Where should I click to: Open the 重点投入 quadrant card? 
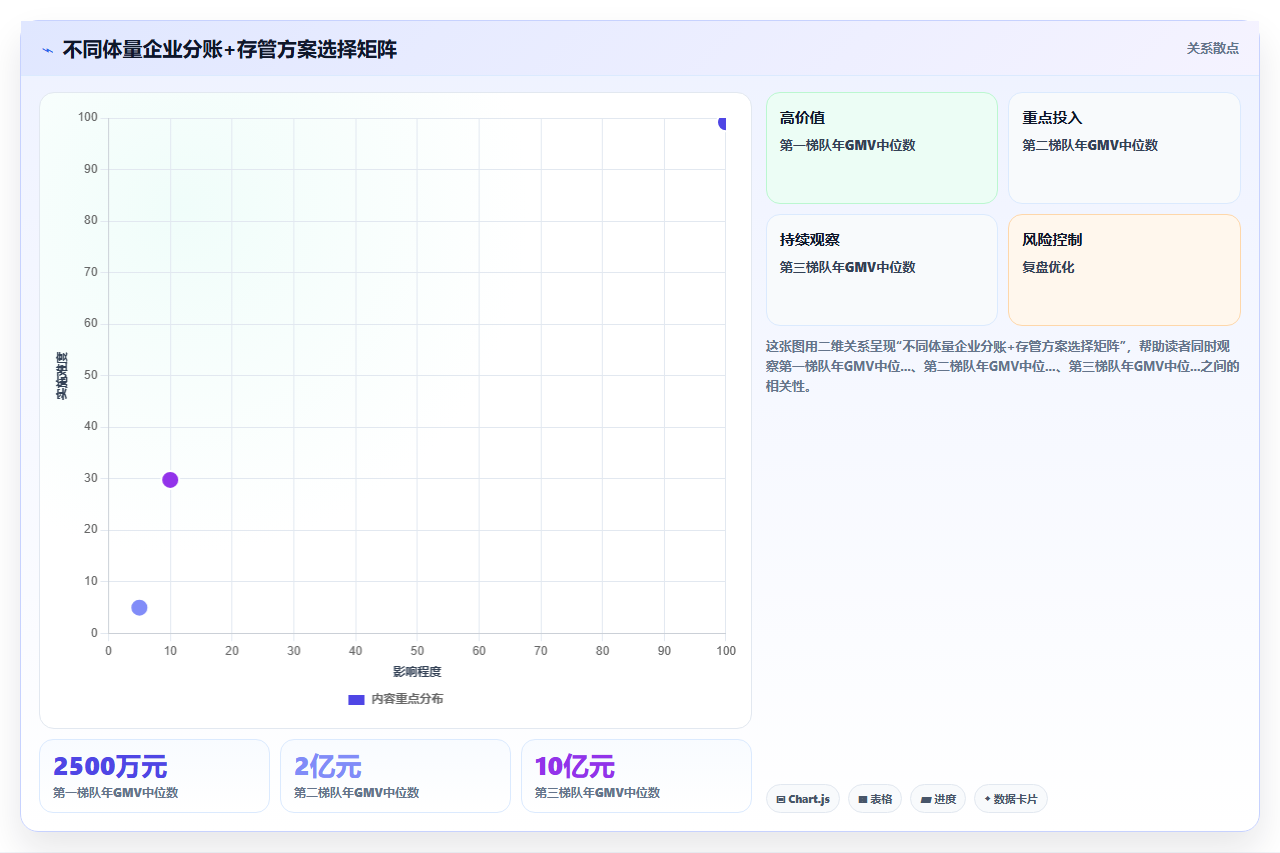click(x=1124, y=148)
